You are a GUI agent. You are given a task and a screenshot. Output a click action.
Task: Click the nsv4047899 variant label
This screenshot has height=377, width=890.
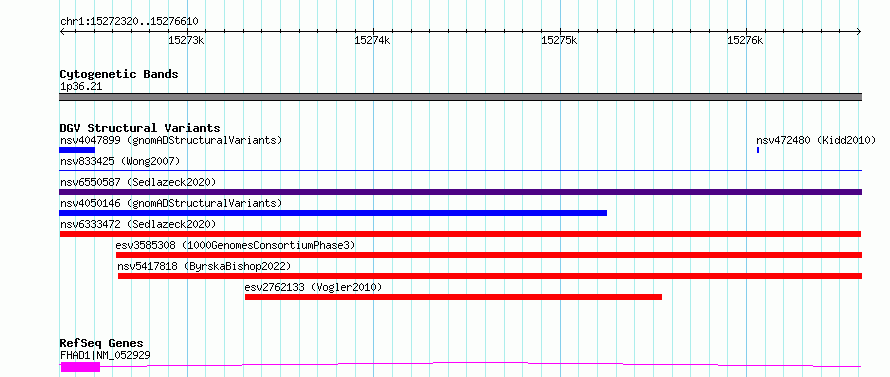tap(171, 140)
